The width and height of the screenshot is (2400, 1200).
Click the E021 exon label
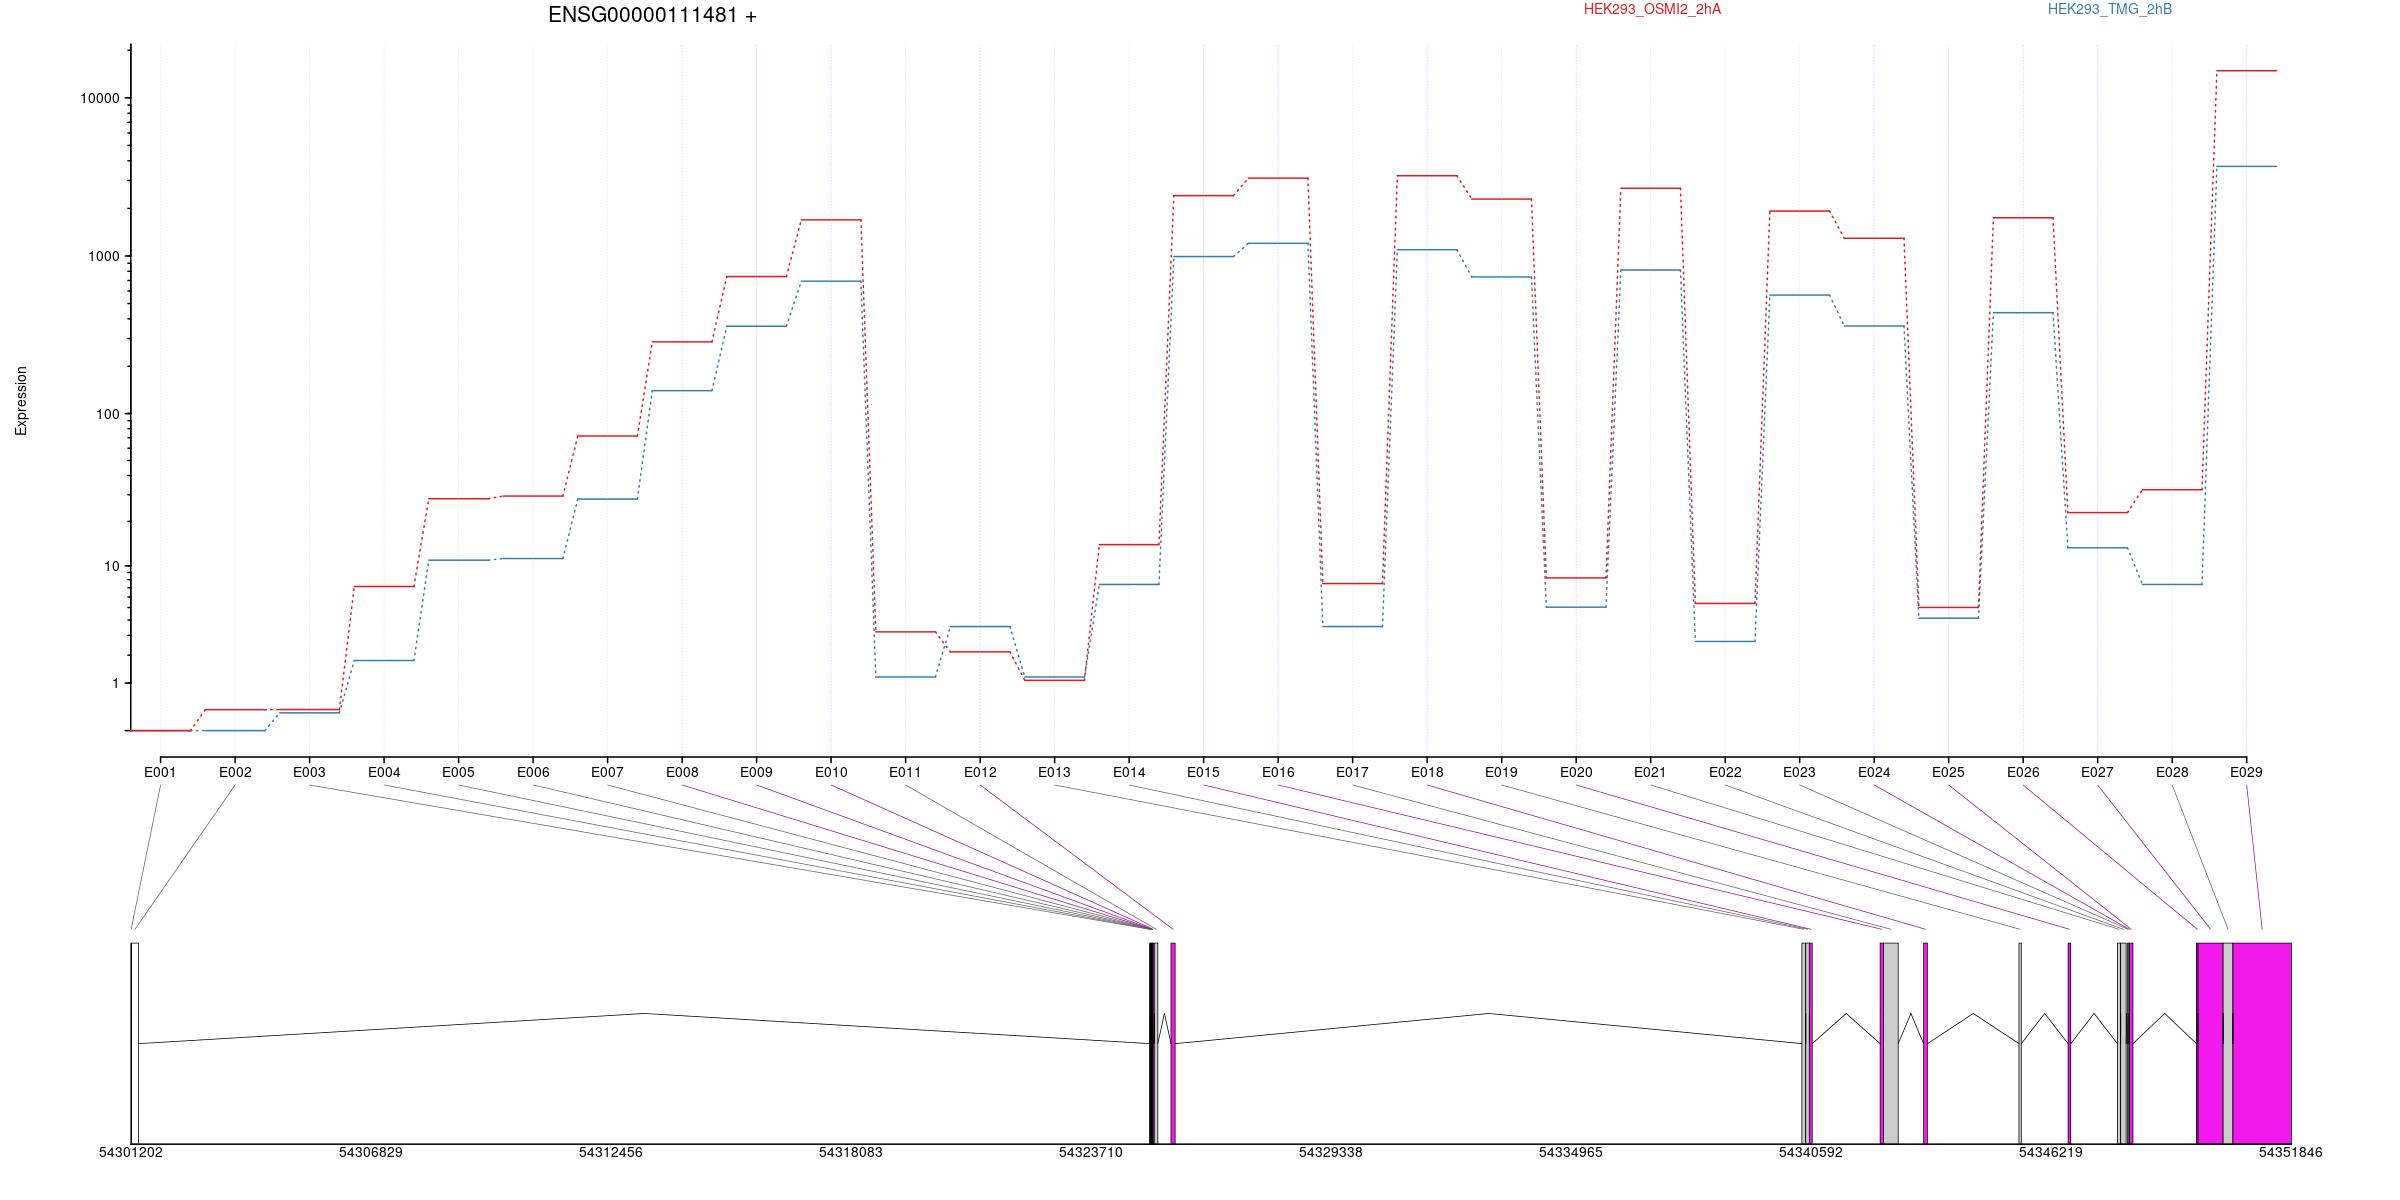pos(1650,772)
